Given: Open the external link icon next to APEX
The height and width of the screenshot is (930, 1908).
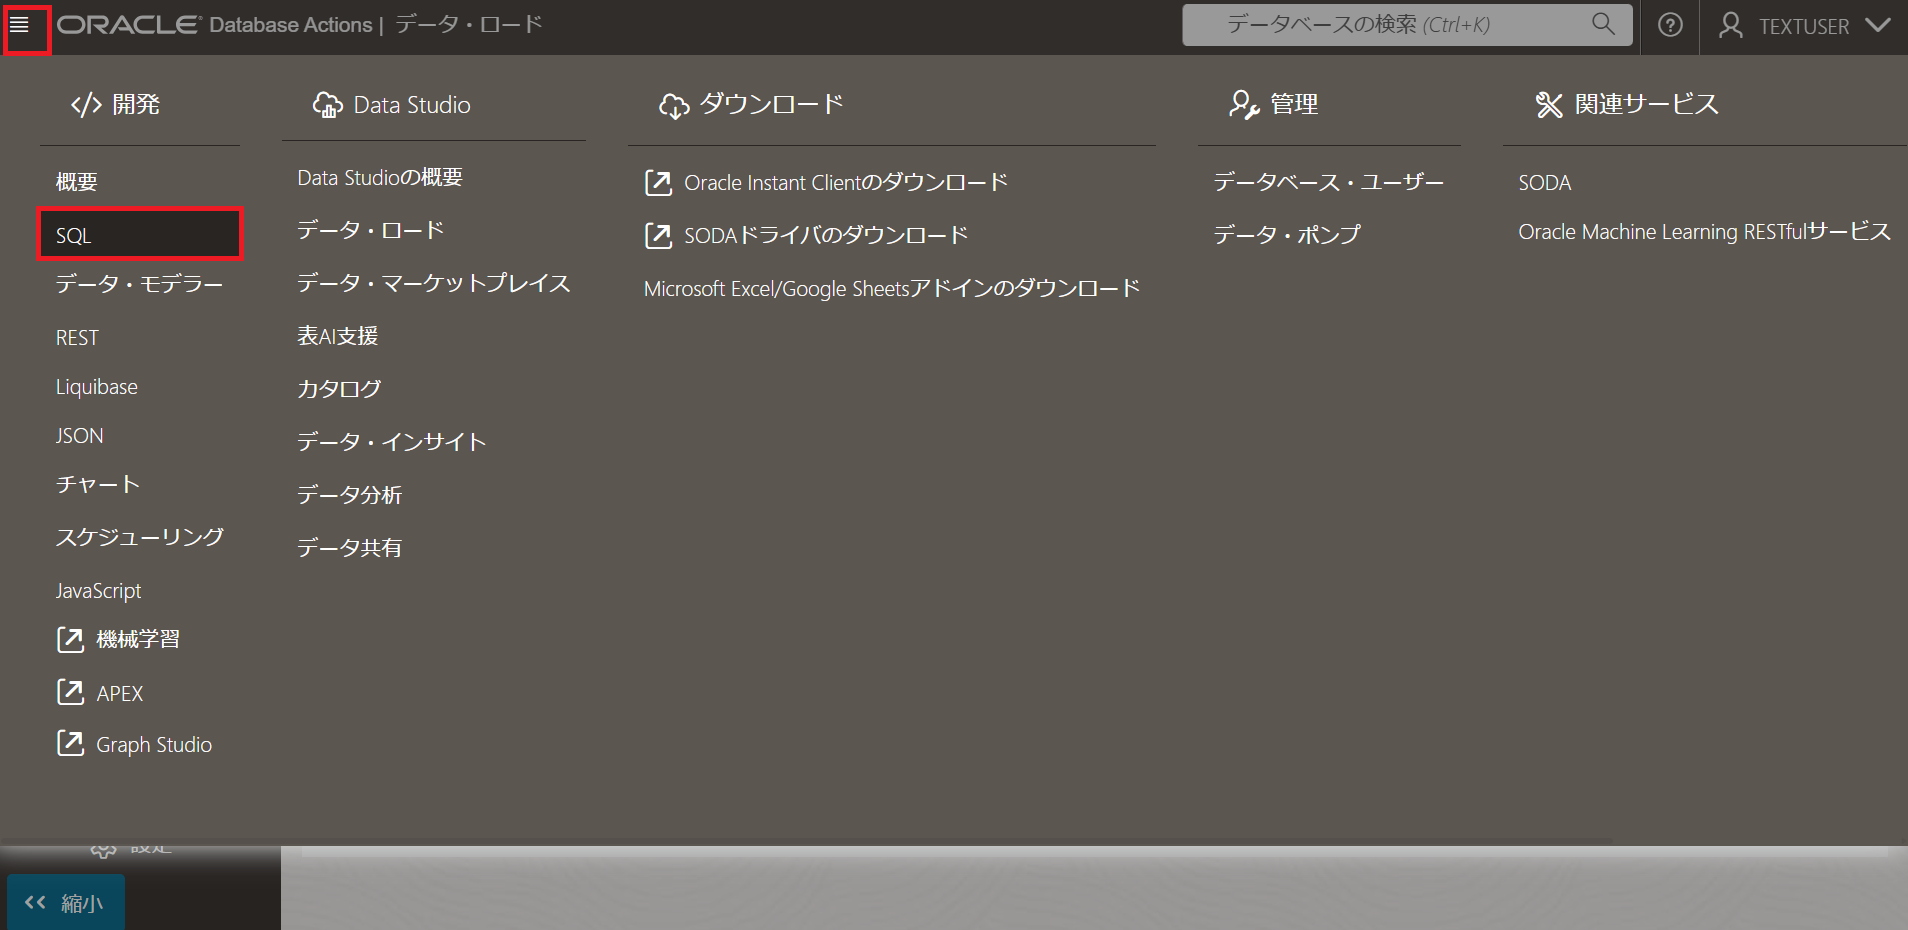Looking at the screenshot, I should click(x=69, y=691).
